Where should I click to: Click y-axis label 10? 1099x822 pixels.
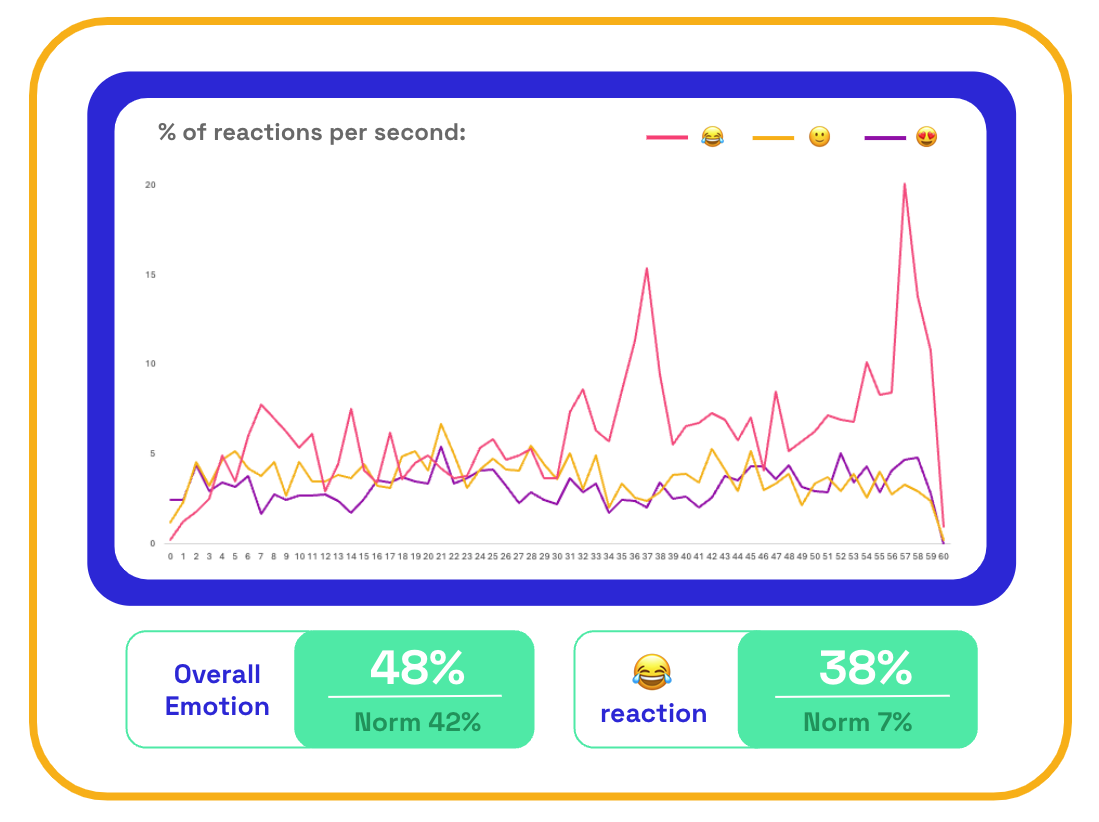point(150,364)
